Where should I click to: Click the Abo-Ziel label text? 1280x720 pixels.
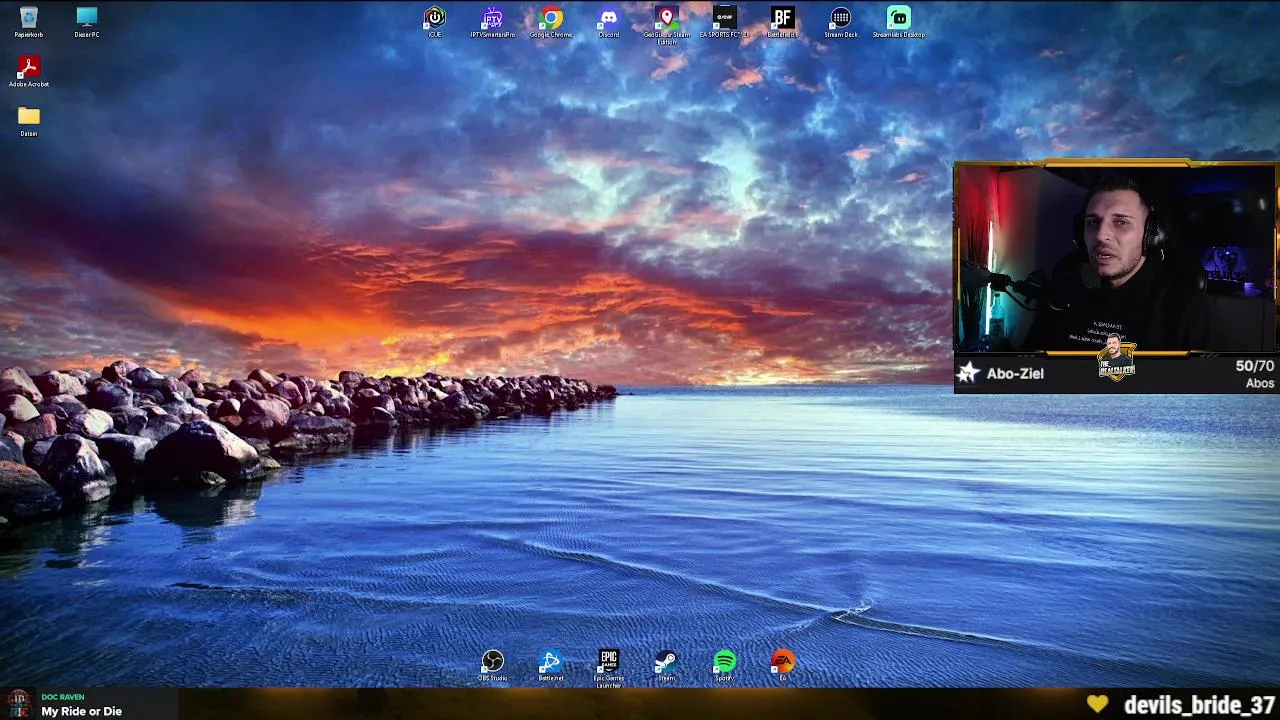click(x=1015, y=373)
